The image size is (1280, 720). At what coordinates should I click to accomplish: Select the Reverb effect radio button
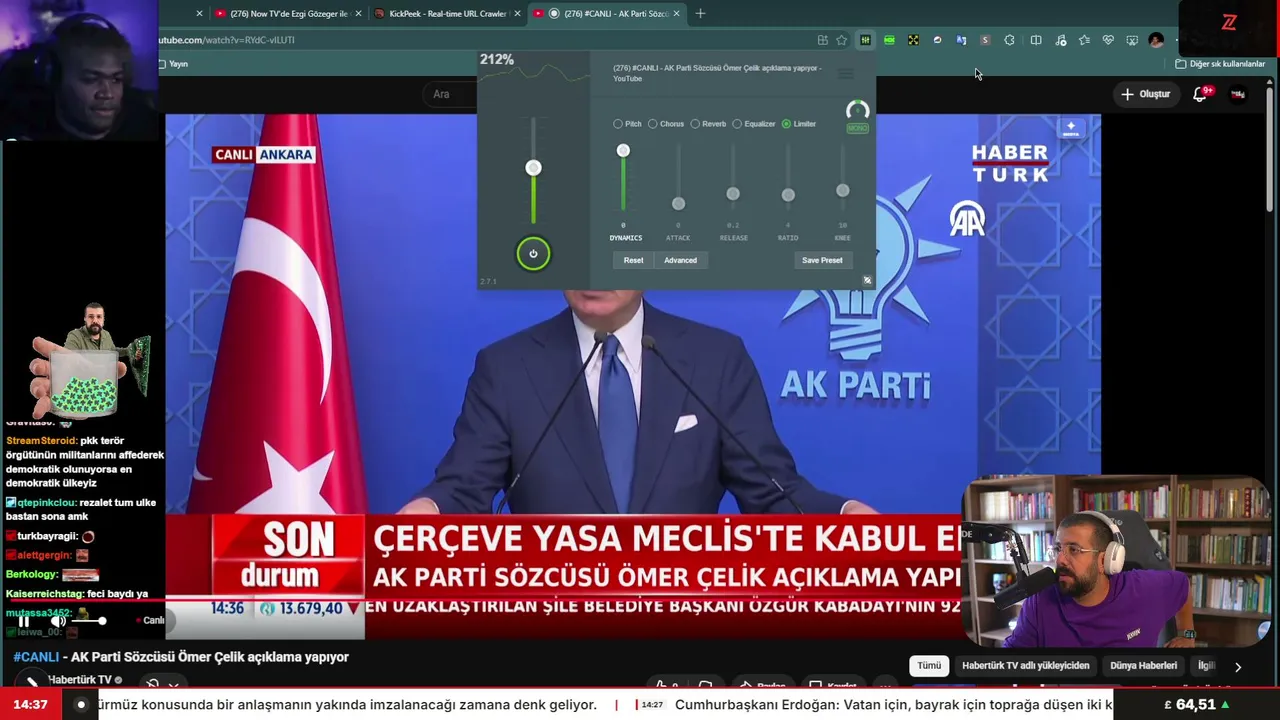(695, 124)
